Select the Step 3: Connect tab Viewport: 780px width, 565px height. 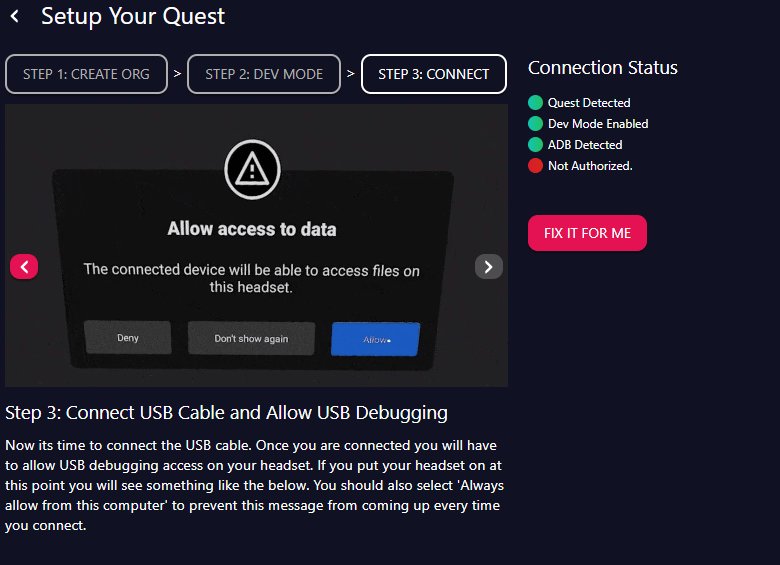433,74
